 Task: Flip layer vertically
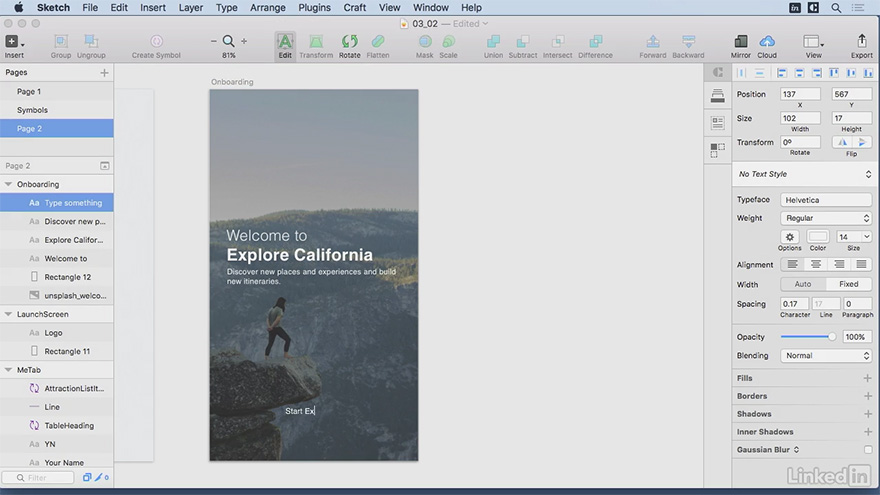tap(862, 143)
